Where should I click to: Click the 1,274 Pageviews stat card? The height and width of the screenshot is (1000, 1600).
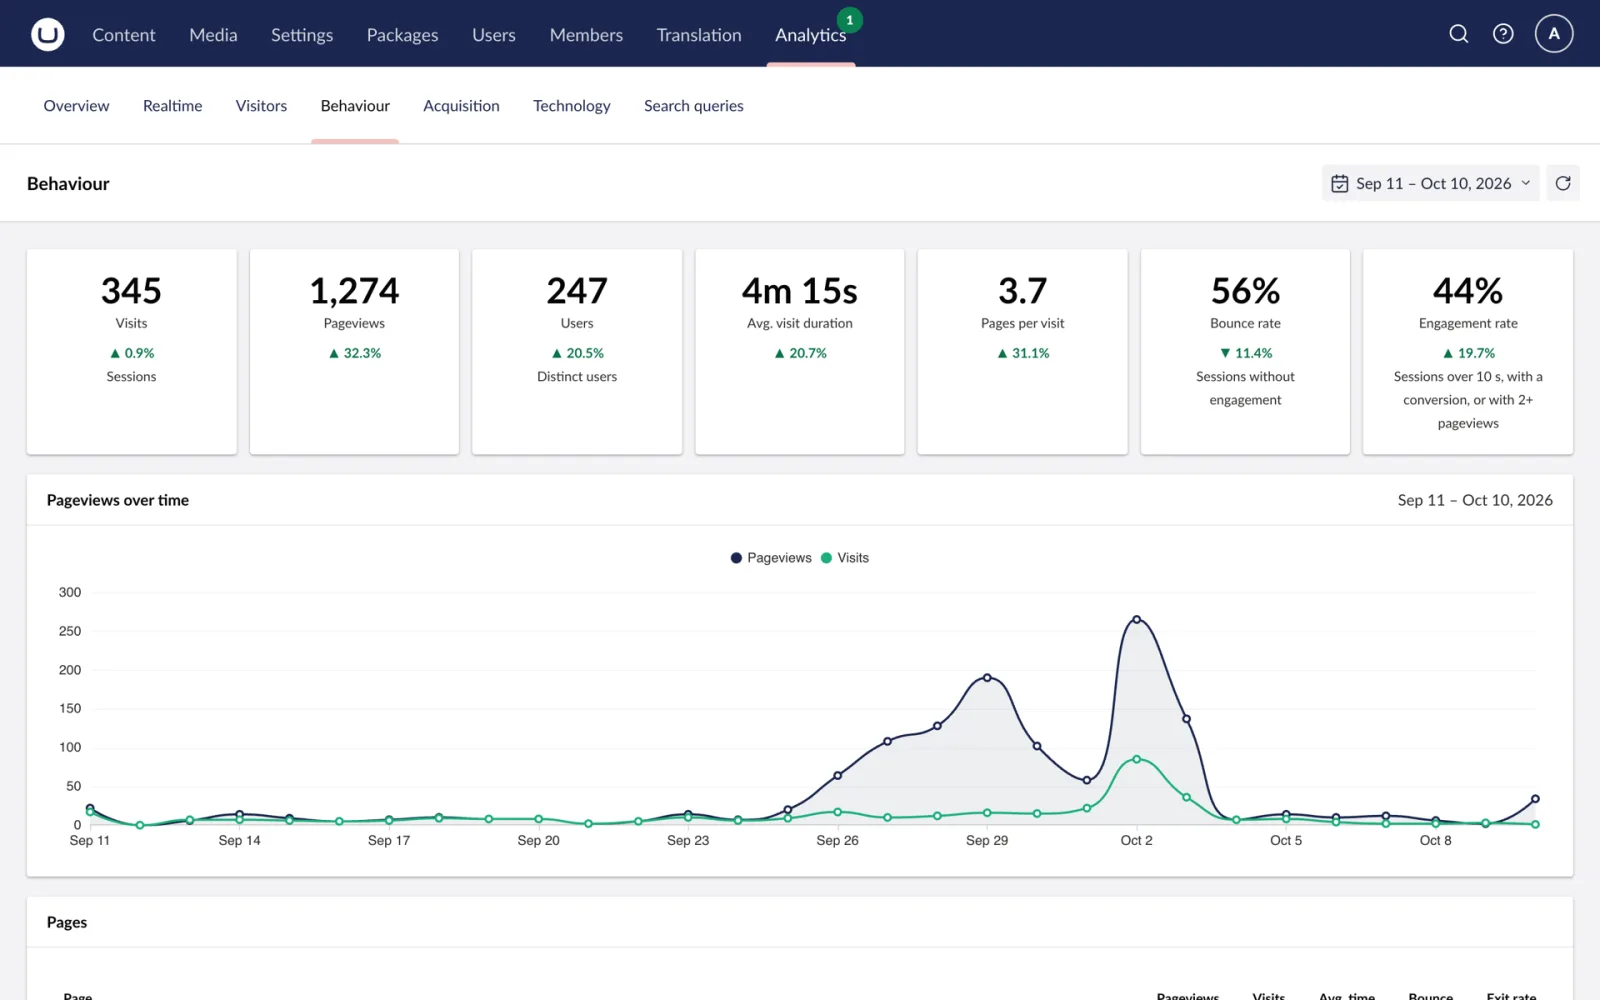click(354, 352)
